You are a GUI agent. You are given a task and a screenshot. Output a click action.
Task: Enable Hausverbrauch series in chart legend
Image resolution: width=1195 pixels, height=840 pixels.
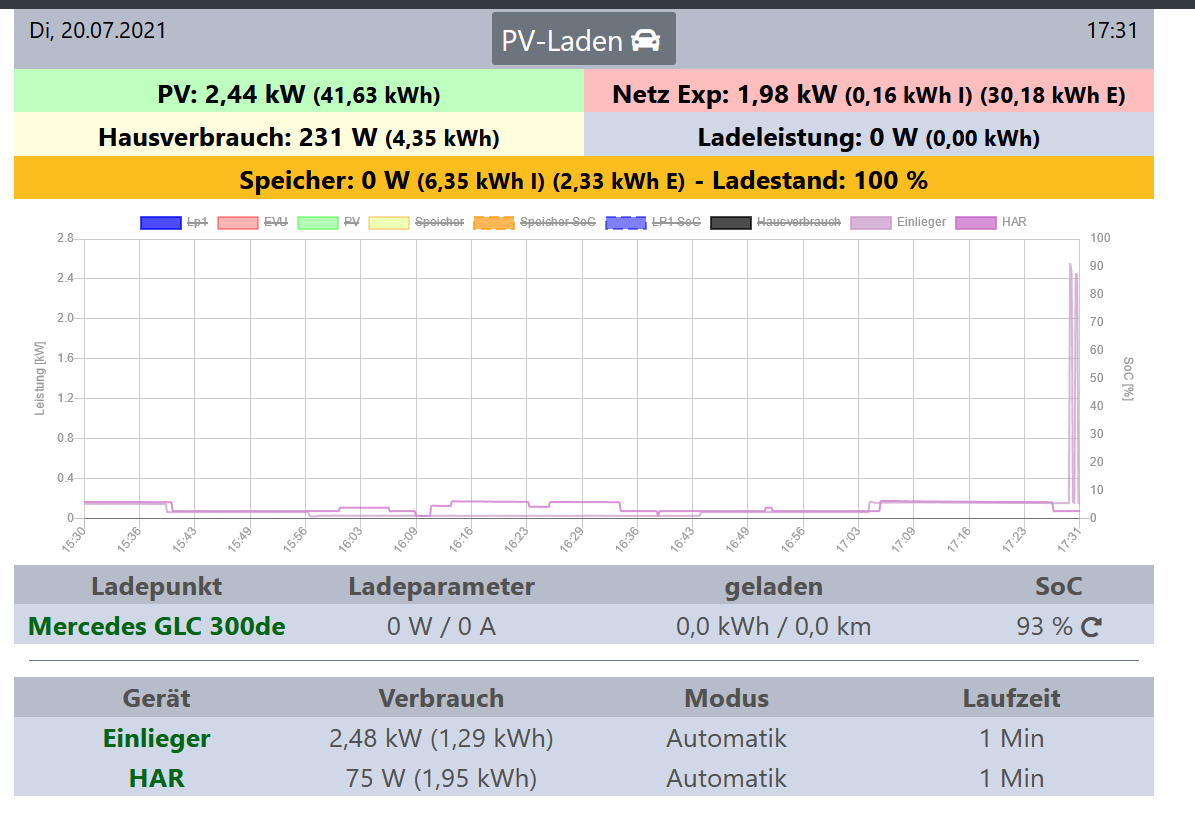[x=776, y=222]
